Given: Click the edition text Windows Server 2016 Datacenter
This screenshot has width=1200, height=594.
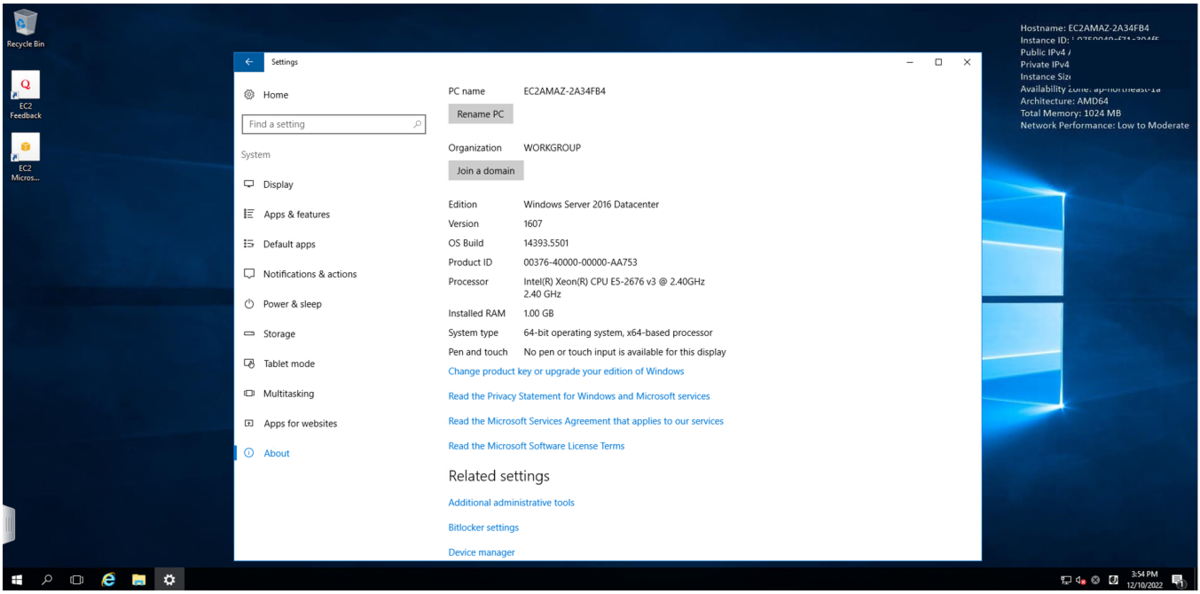Looking at the screenshot, I should pos(591,204).
